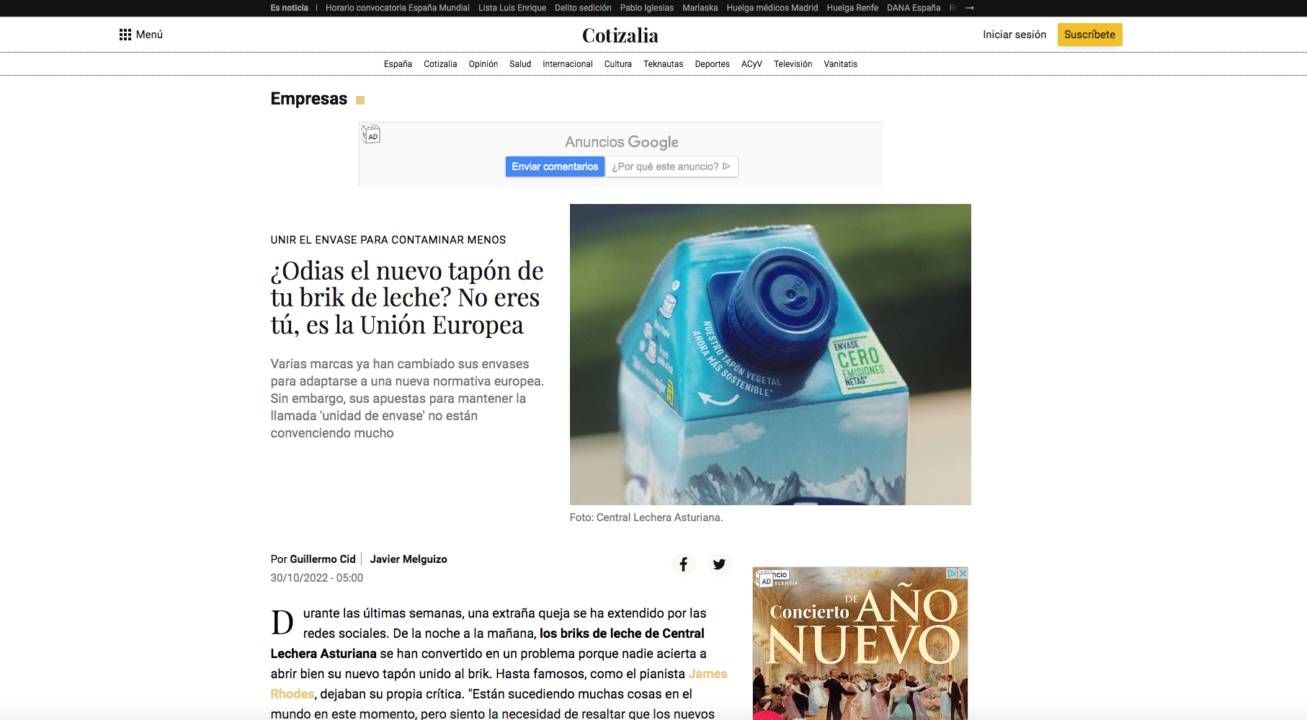Click bold text 'los briks de leche de Central'
1307x720 pixels.
pos(622,633)
